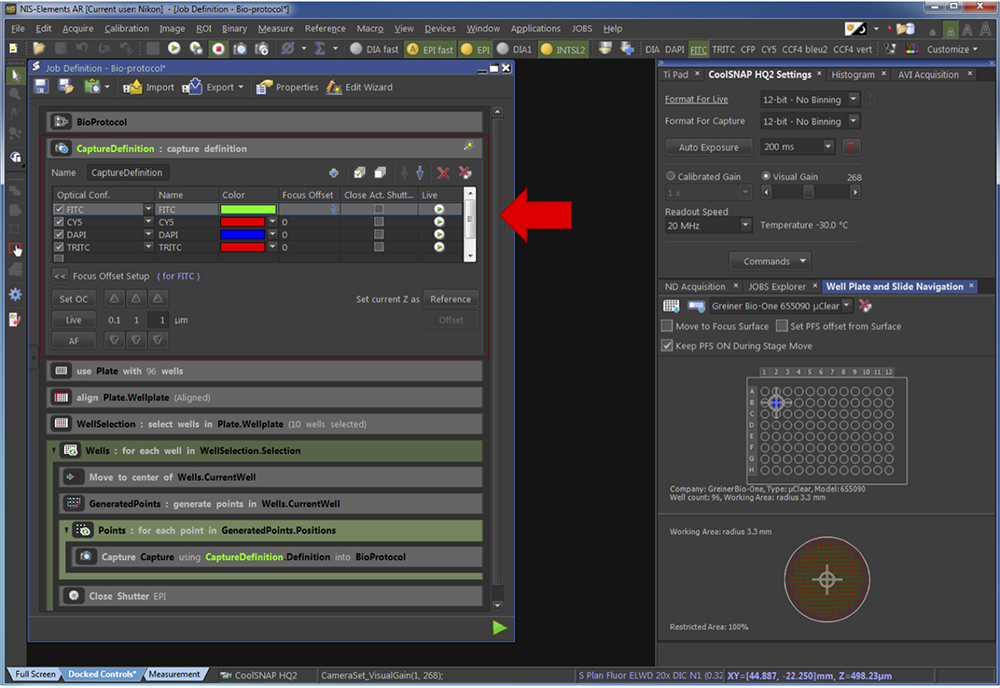Click the Capture task camera icon
This screenshot has height=688, width=1000.
click(x=85, y=556)
